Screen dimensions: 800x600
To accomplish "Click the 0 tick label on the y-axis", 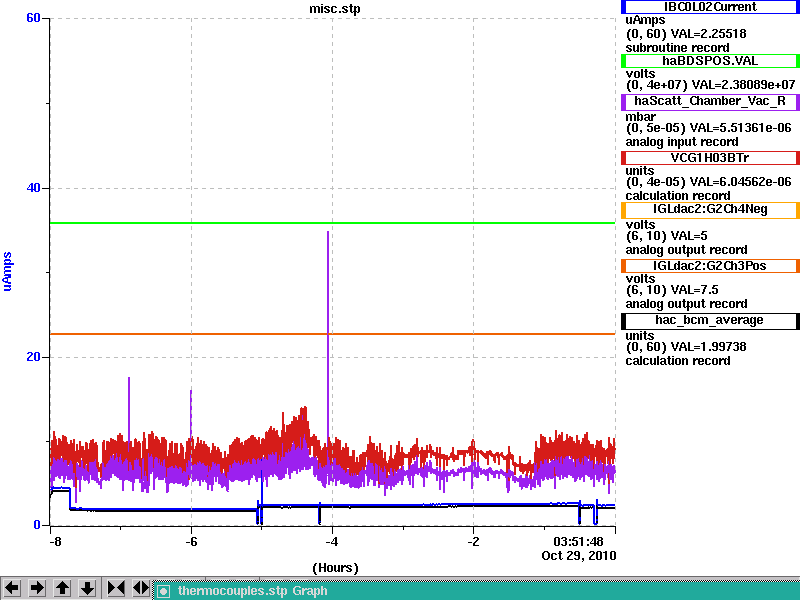I will 37,524.
